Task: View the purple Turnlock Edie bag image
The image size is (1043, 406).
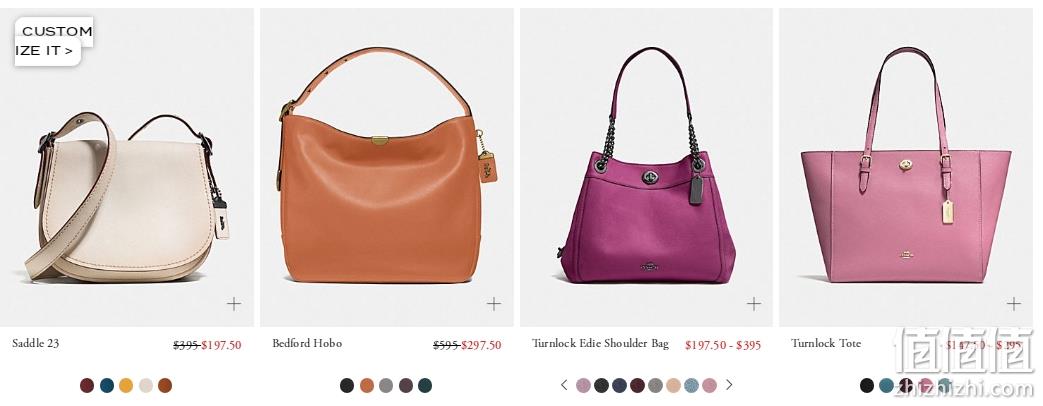Action: [x=647, y=166]
